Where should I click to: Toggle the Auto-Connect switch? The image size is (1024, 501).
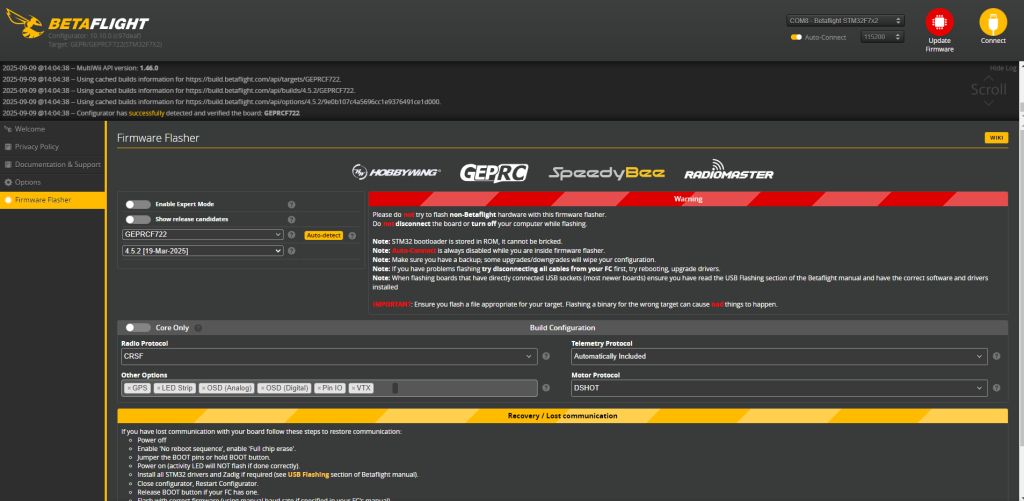pyautogui.click(x=796, y=37)
